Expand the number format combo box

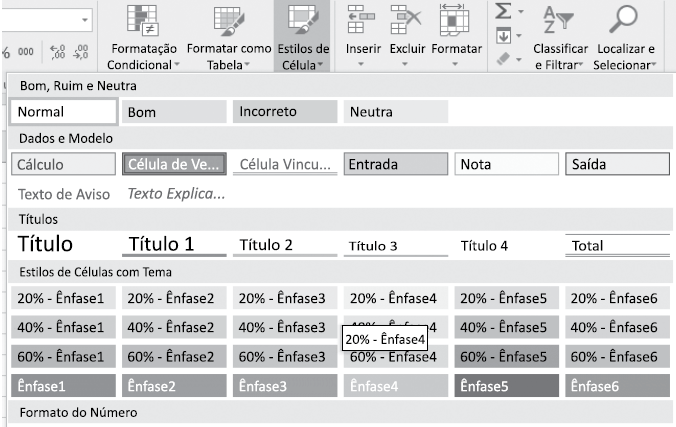[85, 18]
